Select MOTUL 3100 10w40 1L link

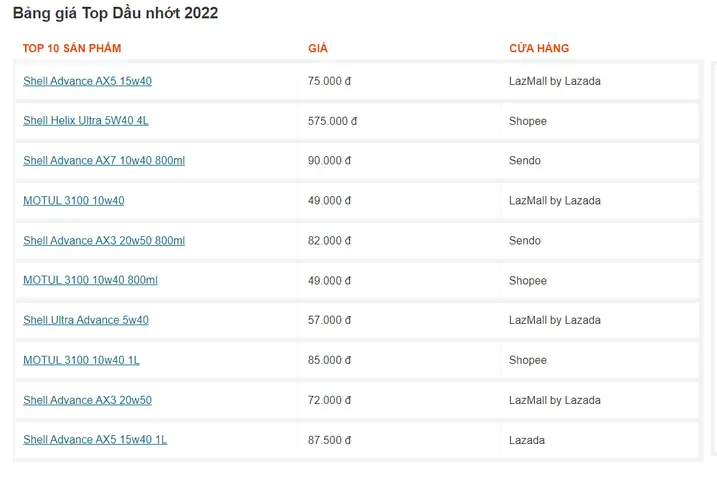pyautogui.click(x=81, y=360)
